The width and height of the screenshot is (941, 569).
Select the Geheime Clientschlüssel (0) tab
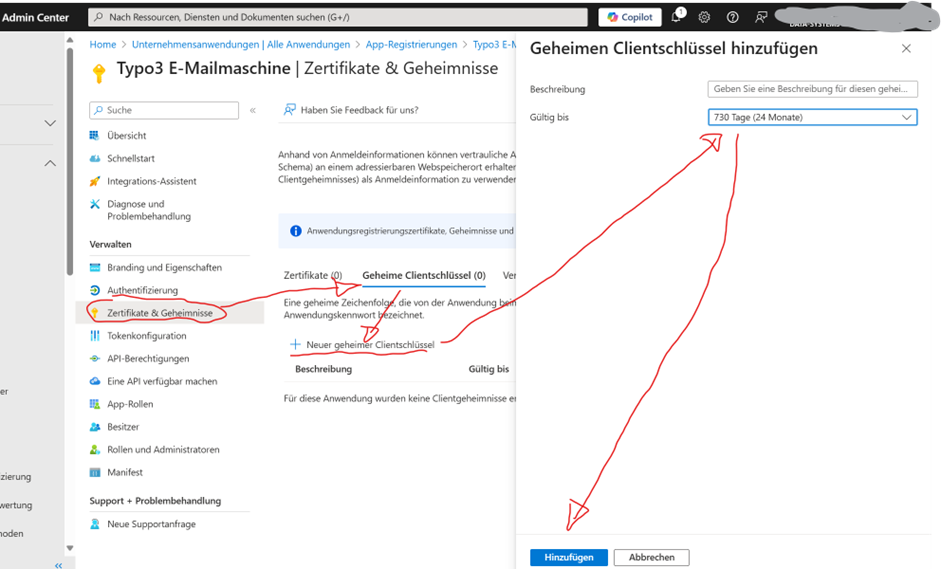(x=424, y=275)
